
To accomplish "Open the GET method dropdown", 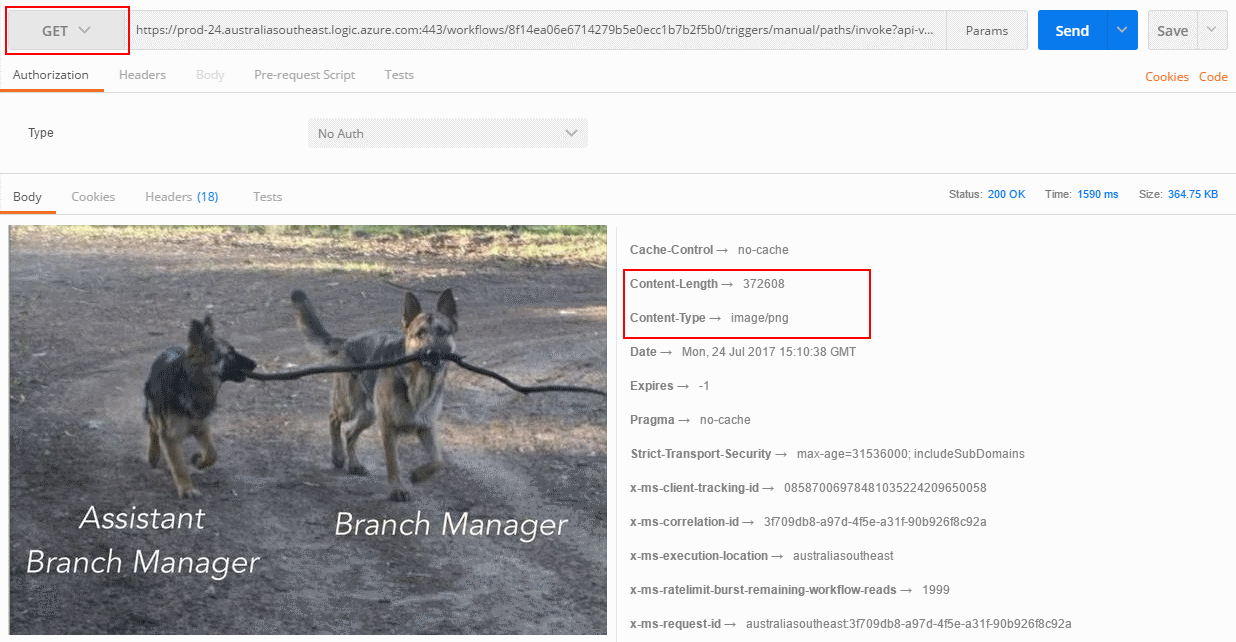I will (67, 31).
